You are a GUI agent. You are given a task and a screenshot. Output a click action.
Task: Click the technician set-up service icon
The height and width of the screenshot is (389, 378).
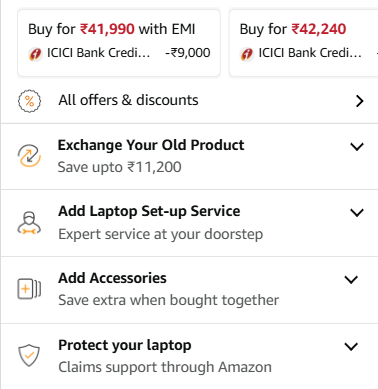click(29, 223)
